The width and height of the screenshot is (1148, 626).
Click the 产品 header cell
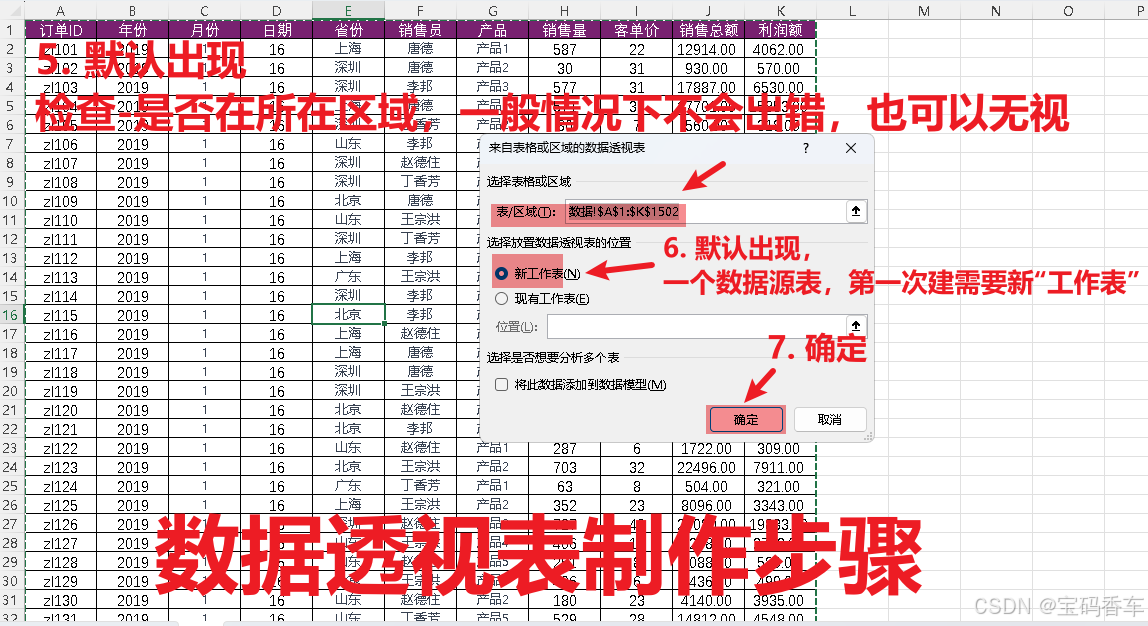492,30
